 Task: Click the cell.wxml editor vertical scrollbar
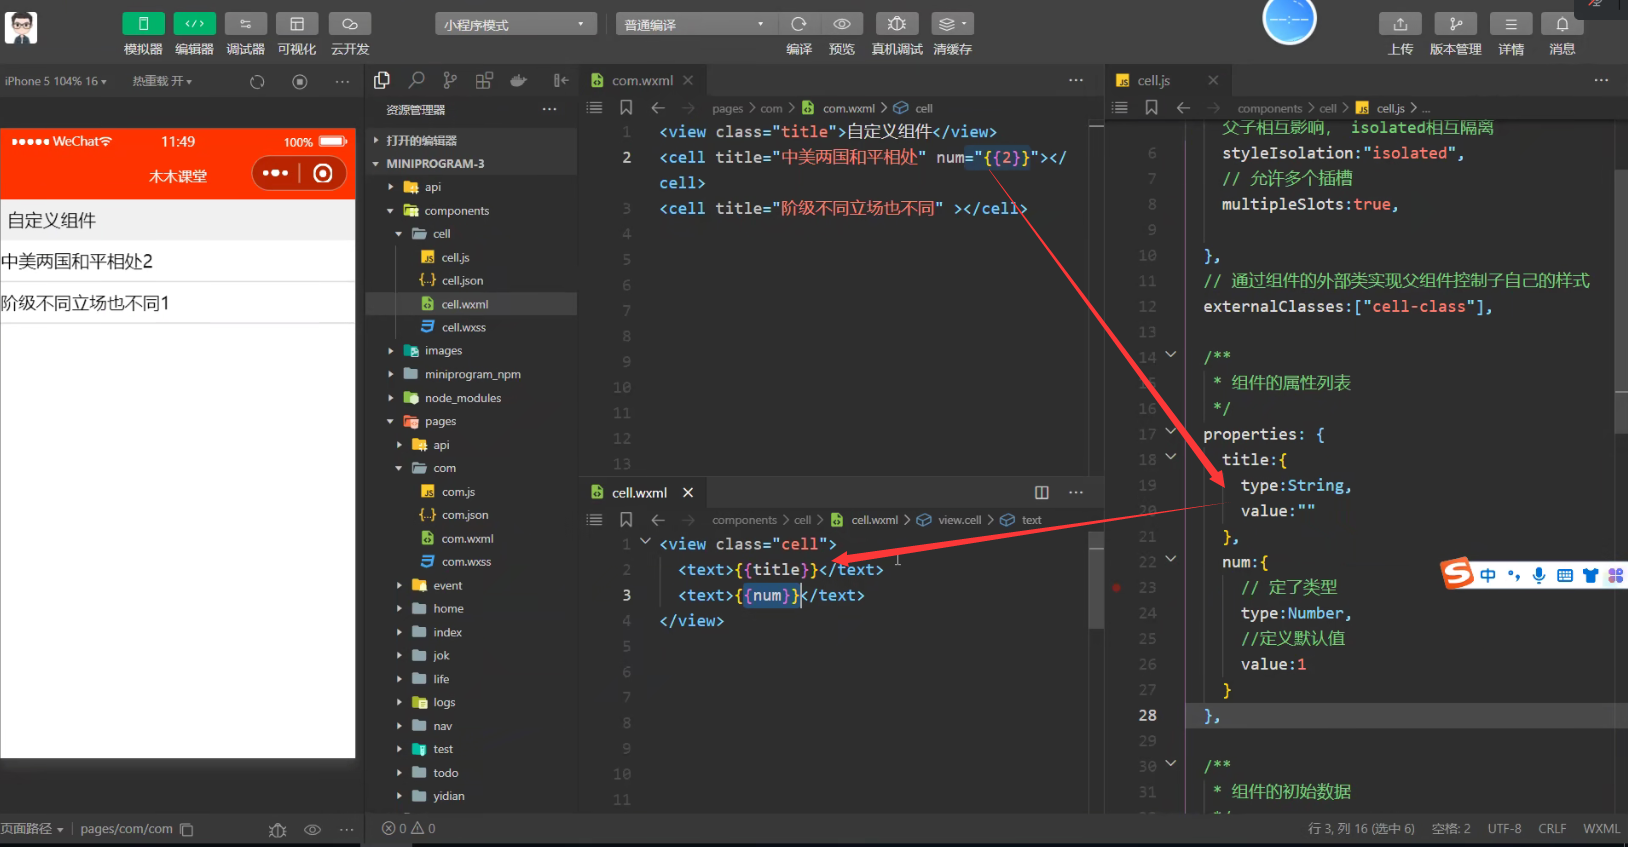(x=1096, y=580)
